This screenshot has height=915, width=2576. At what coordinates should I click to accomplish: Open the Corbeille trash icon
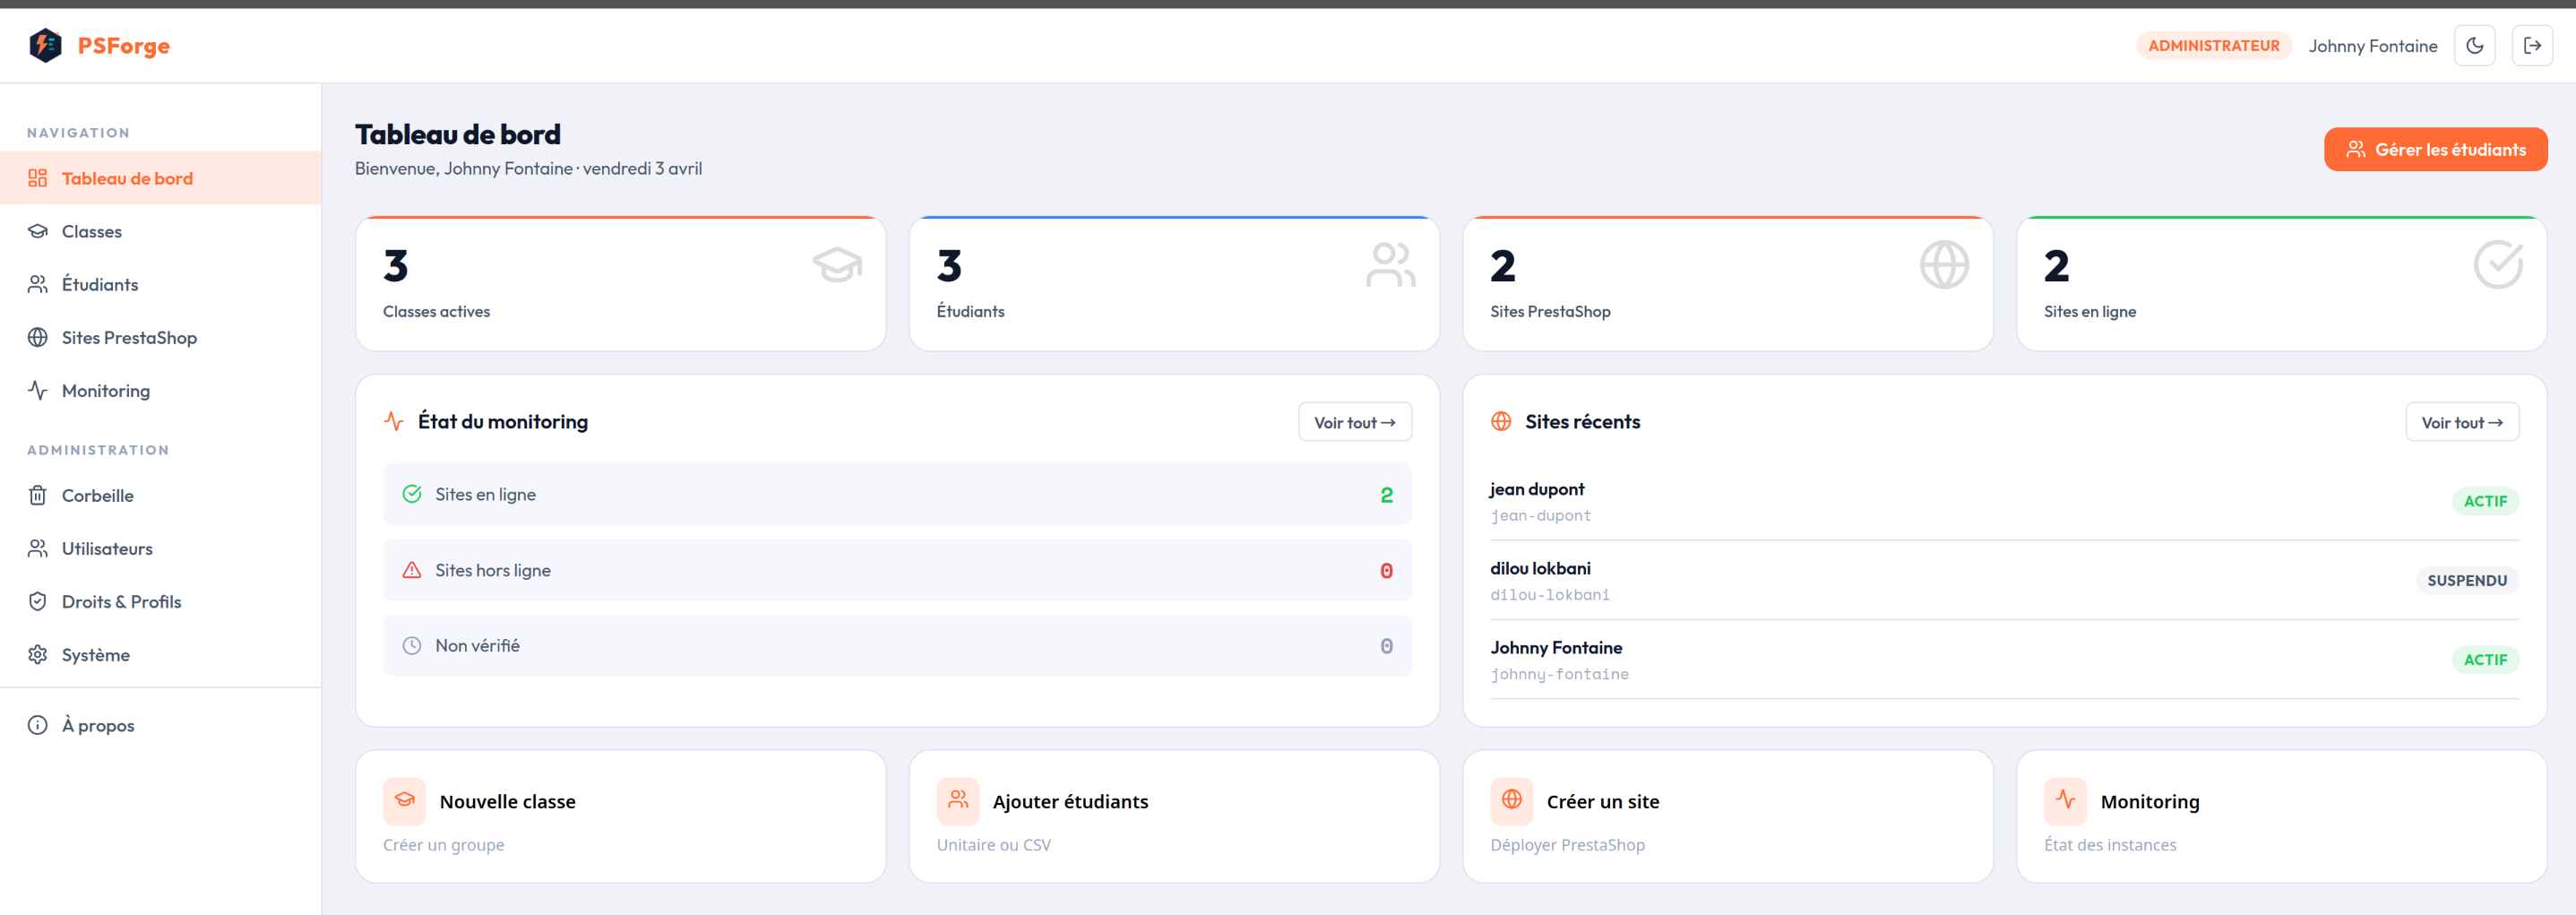point(38,495)
